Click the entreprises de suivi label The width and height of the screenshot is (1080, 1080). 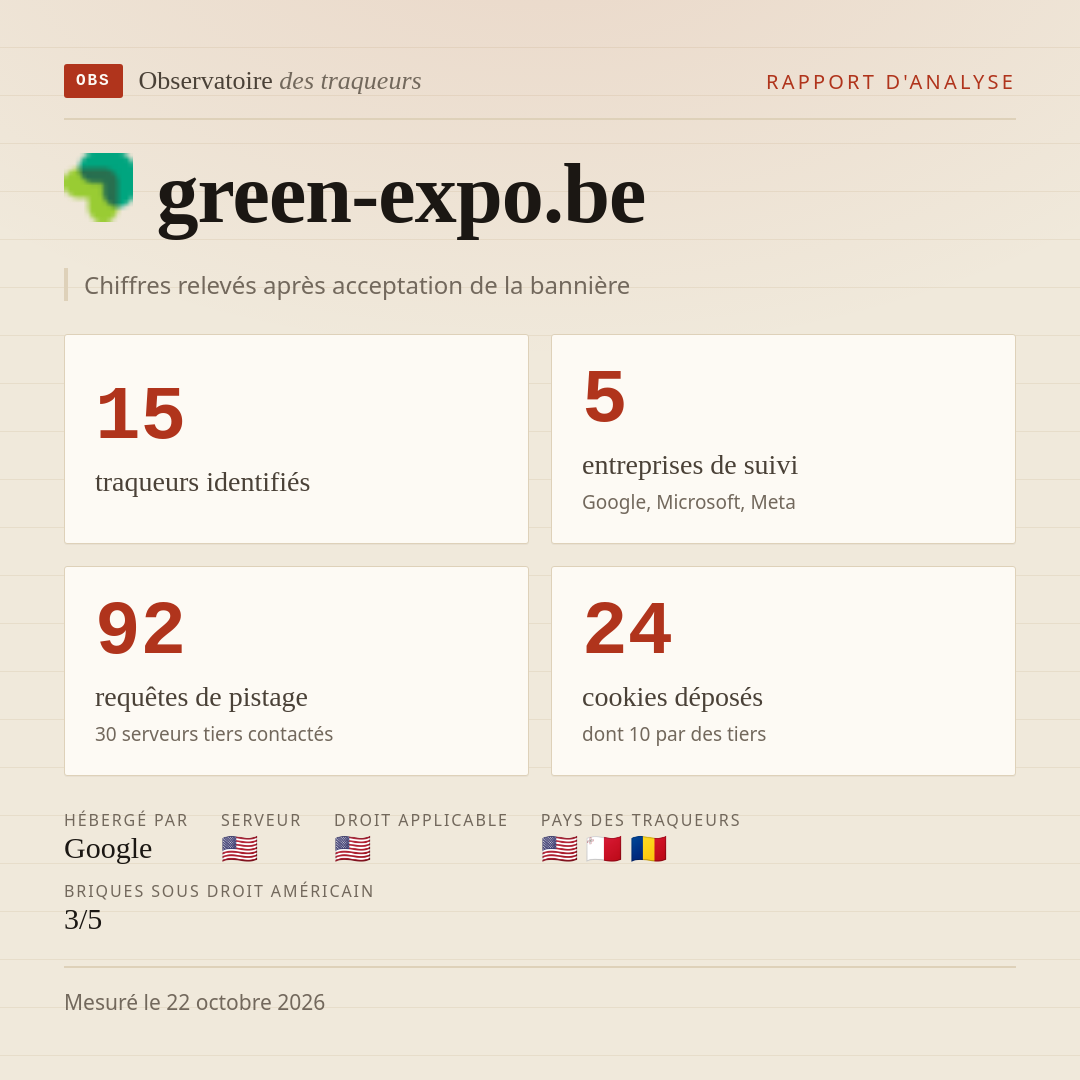pos(689,465)
